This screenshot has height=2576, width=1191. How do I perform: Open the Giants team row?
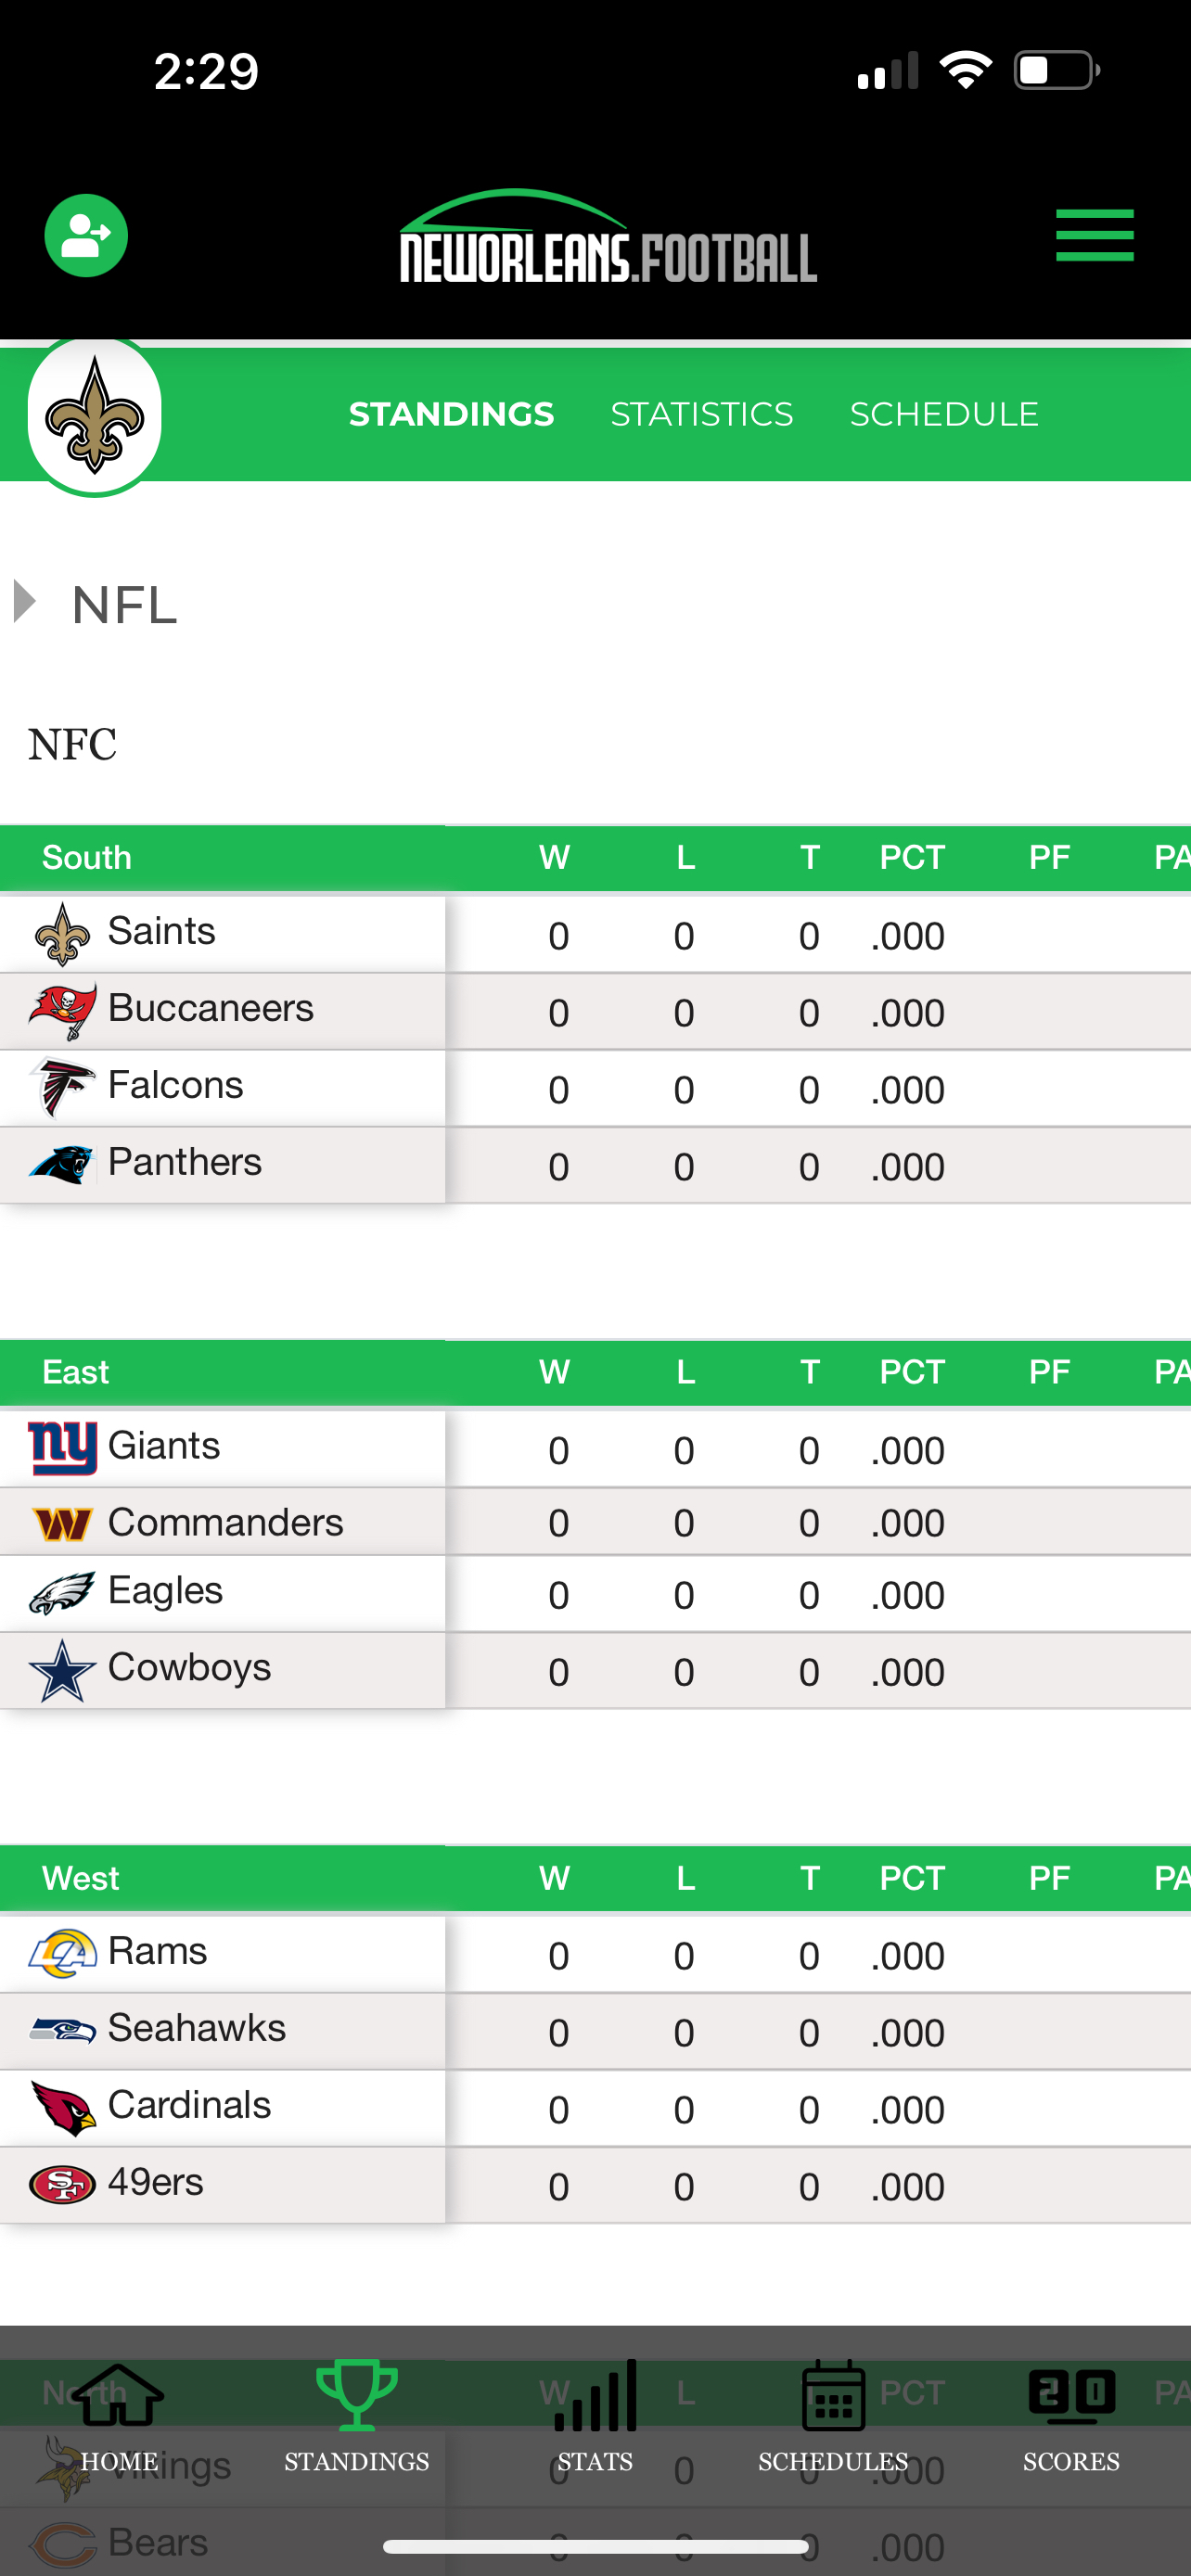pyautogui.click(x=595, y=1448)
